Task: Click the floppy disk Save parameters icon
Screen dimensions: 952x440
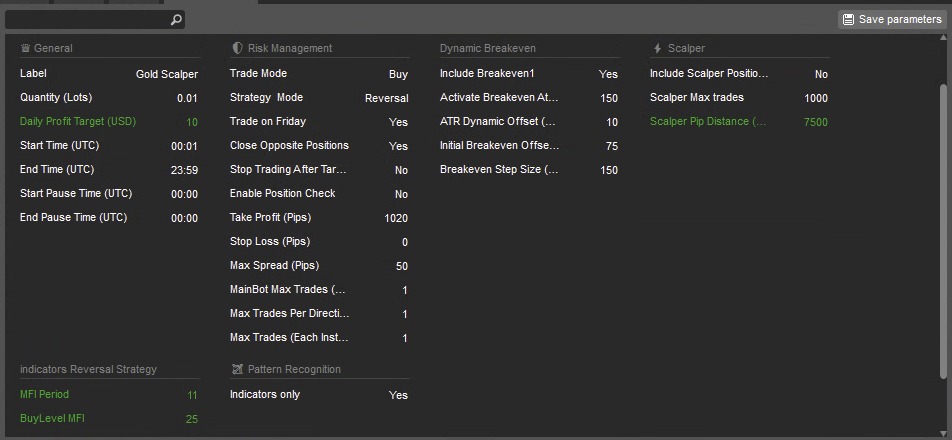Action: pyautogui.click(x=848, y=19)
